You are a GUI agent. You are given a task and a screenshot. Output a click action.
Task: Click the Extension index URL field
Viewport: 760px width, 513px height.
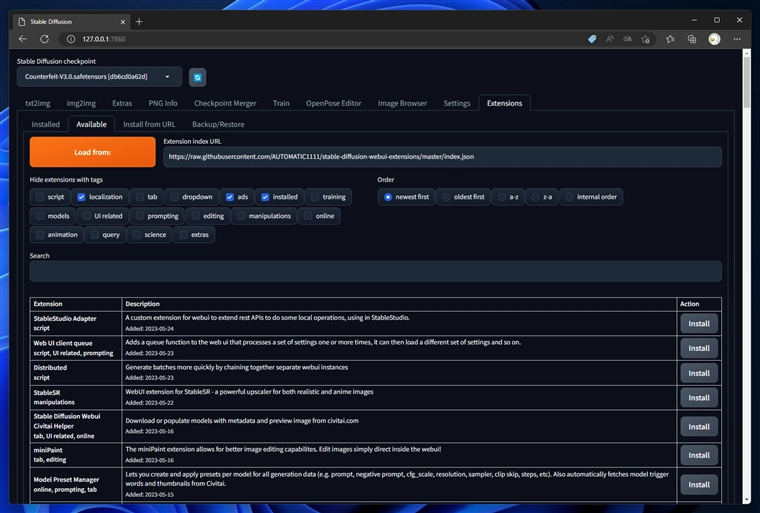click(442, 157)
